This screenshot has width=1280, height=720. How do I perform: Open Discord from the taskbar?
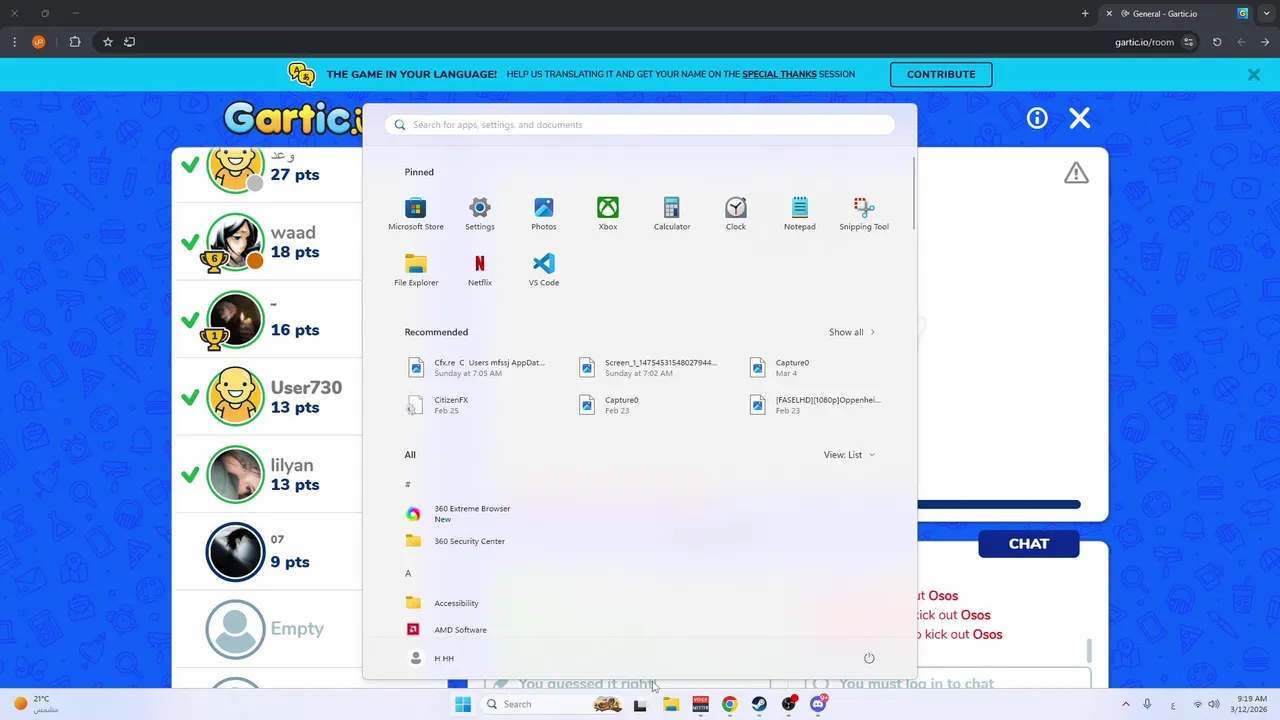[818, 704]
